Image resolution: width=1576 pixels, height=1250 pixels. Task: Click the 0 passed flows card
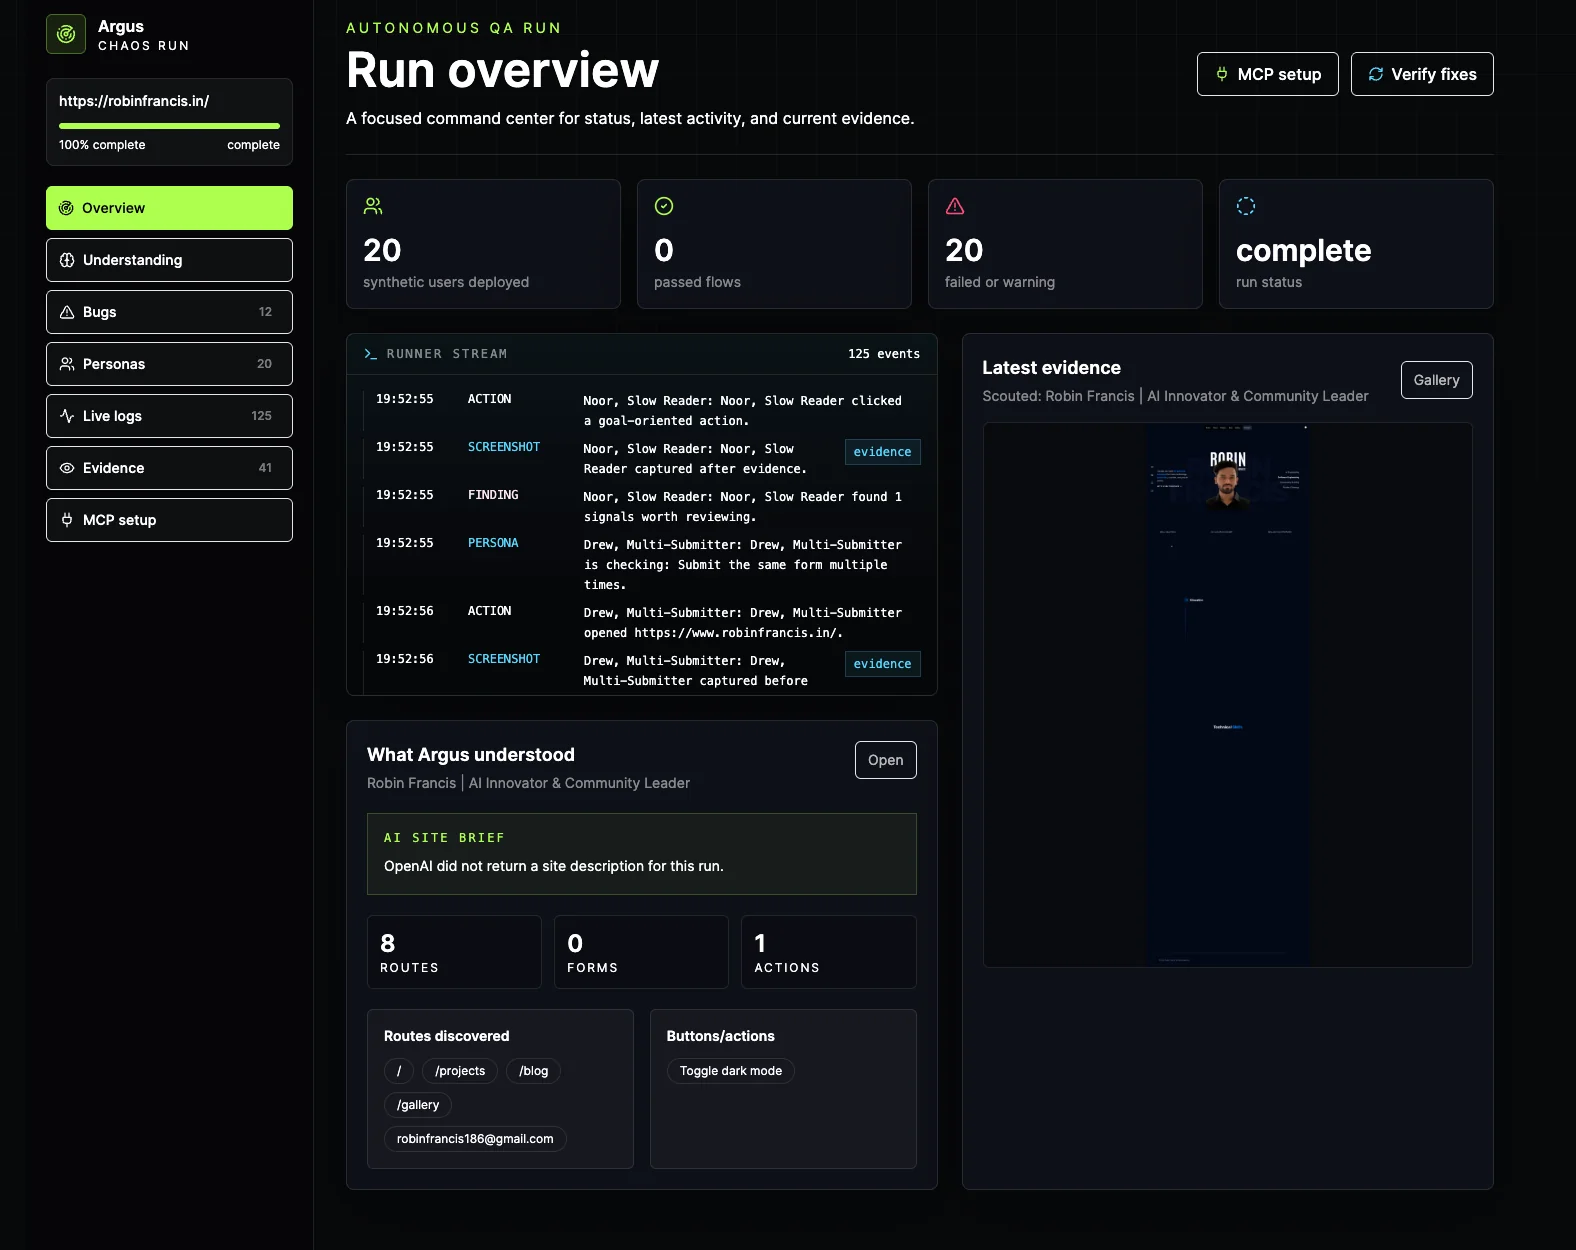(774, 244)
